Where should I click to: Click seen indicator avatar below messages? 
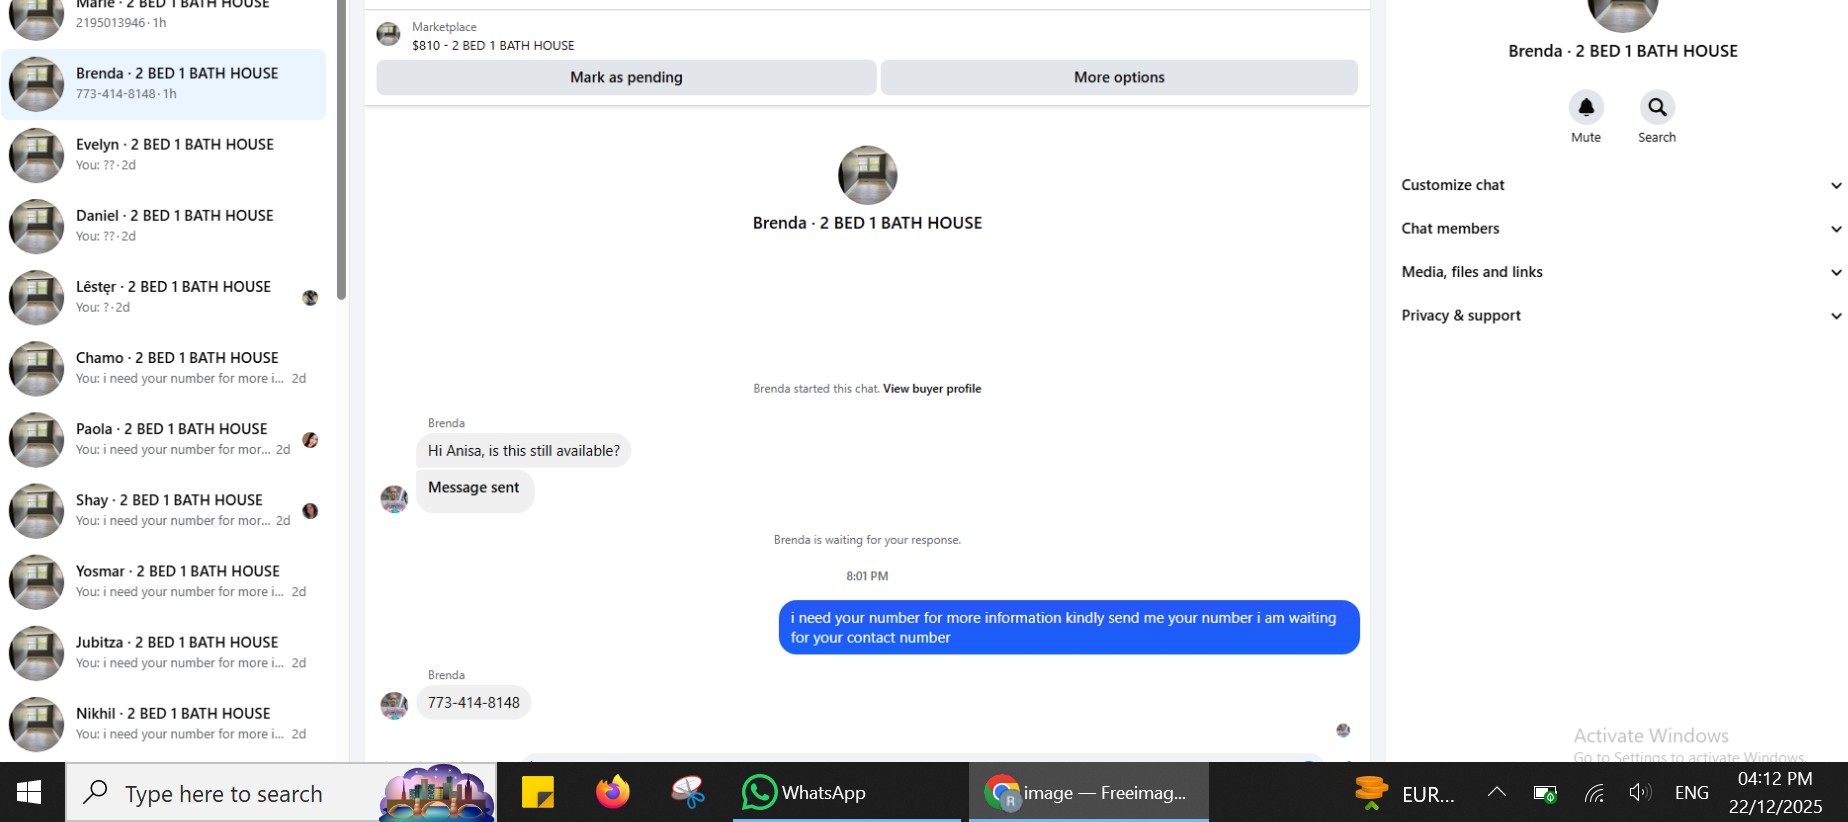point(1343,731)
